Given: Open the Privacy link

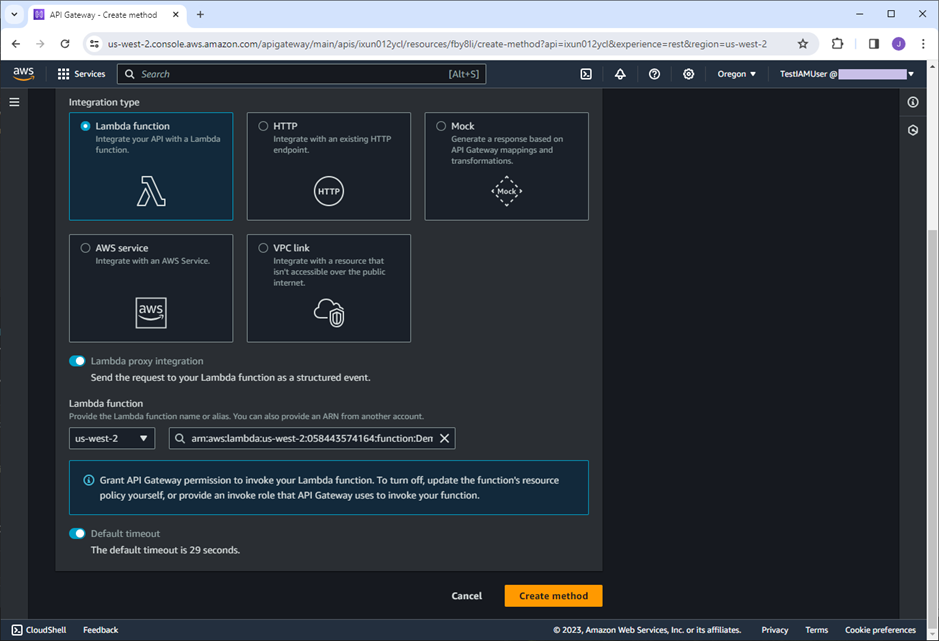Looking at the screenshot, I should coord(774,630).
